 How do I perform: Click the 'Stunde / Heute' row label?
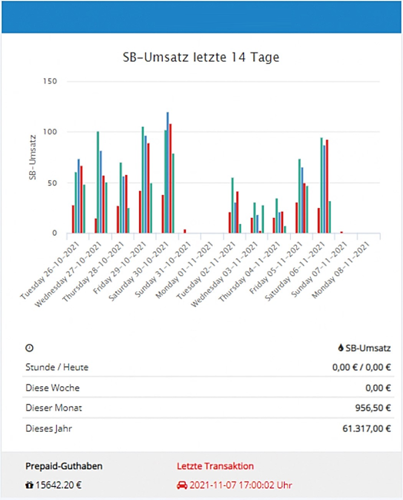(x=57, y=367)
